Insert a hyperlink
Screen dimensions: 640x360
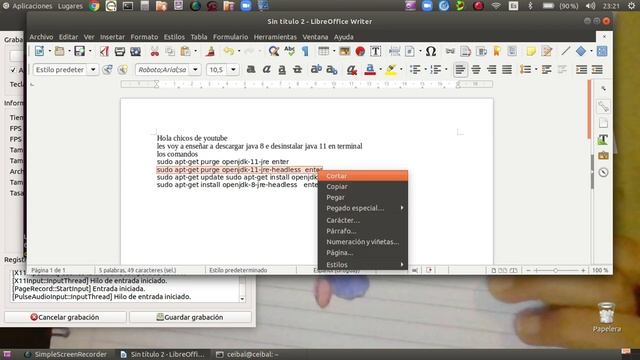point(450,51)
